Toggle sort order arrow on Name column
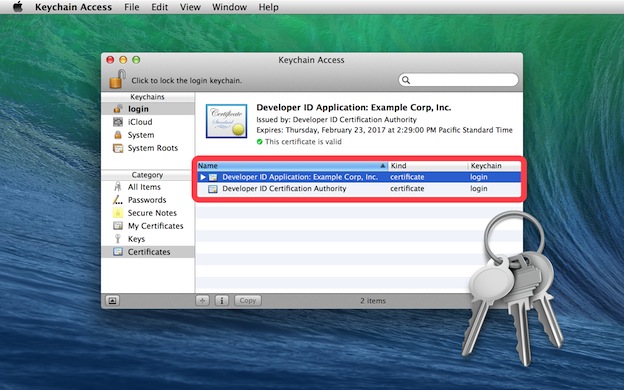 click(382, 166)
